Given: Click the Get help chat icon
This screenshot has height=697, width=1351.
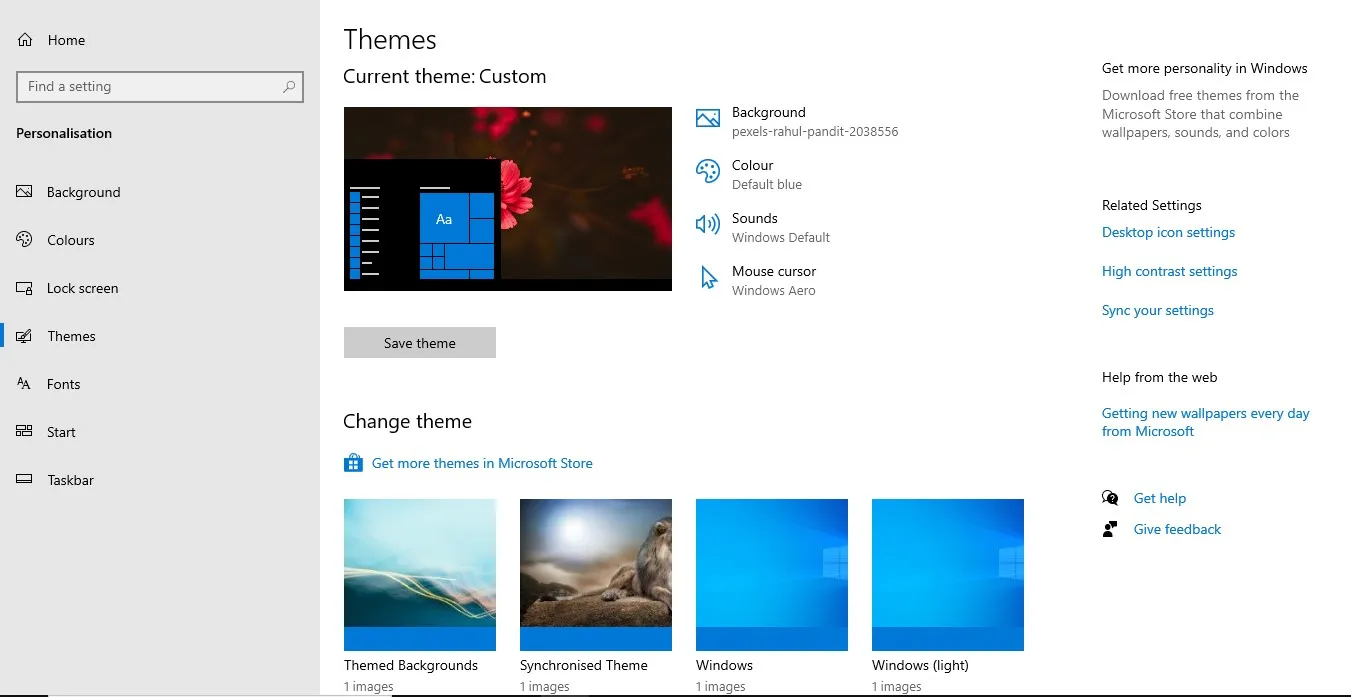Looking at the screenshot, I should (1110, 498).
